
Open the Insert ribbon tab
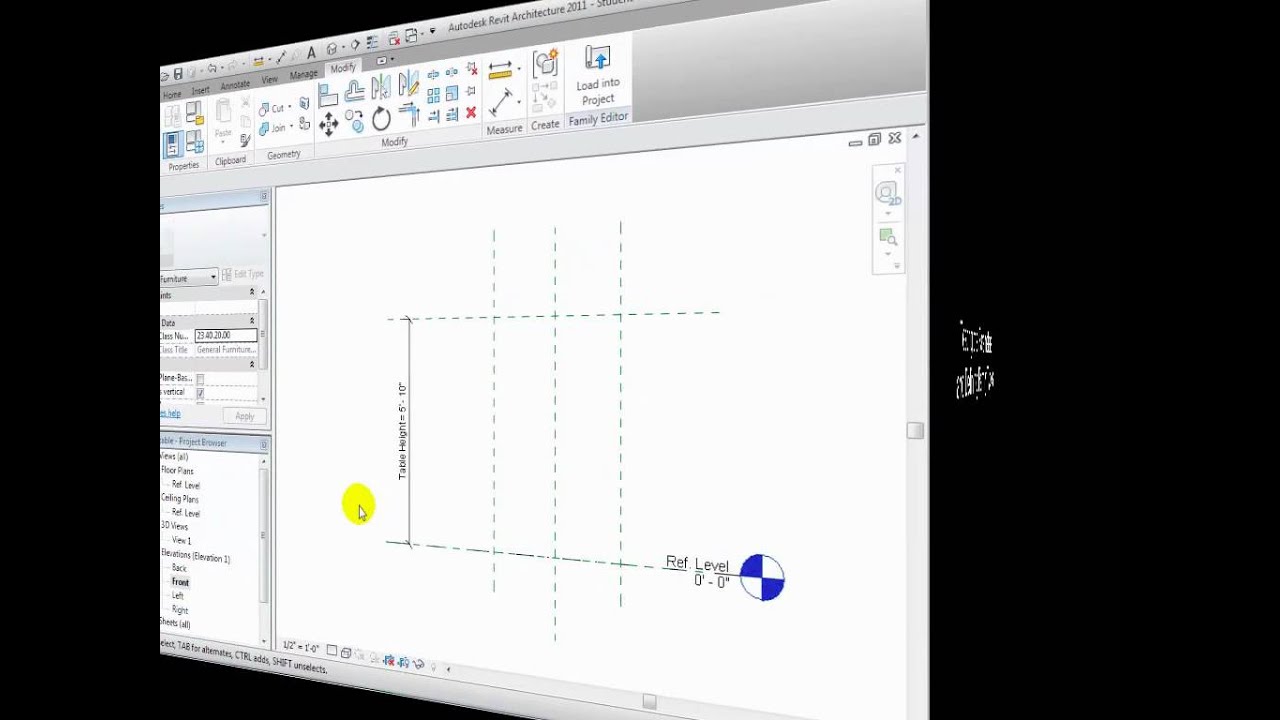[200, 90]
